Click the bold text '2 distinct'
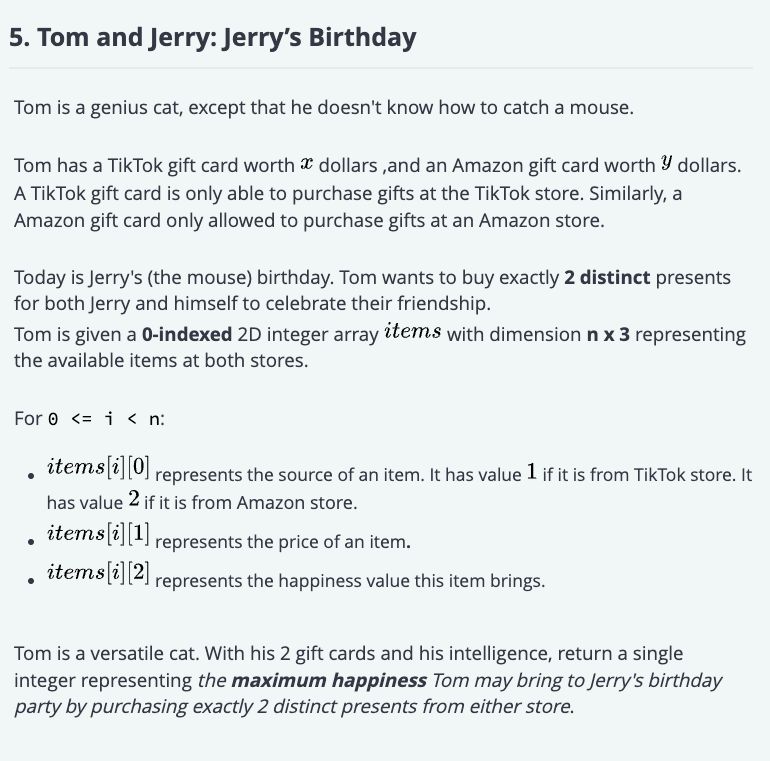Screen dimensions: 770x761 607,277
